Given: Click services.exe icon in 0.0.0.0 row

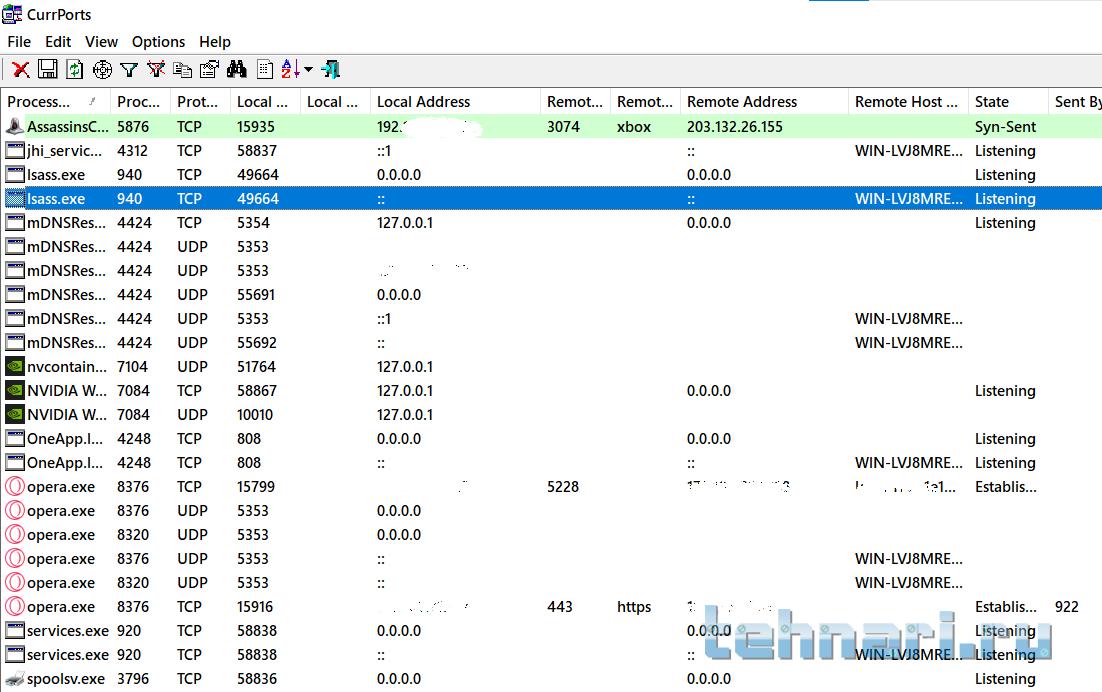Looking at the screenshot, I should tap(15, 630).
